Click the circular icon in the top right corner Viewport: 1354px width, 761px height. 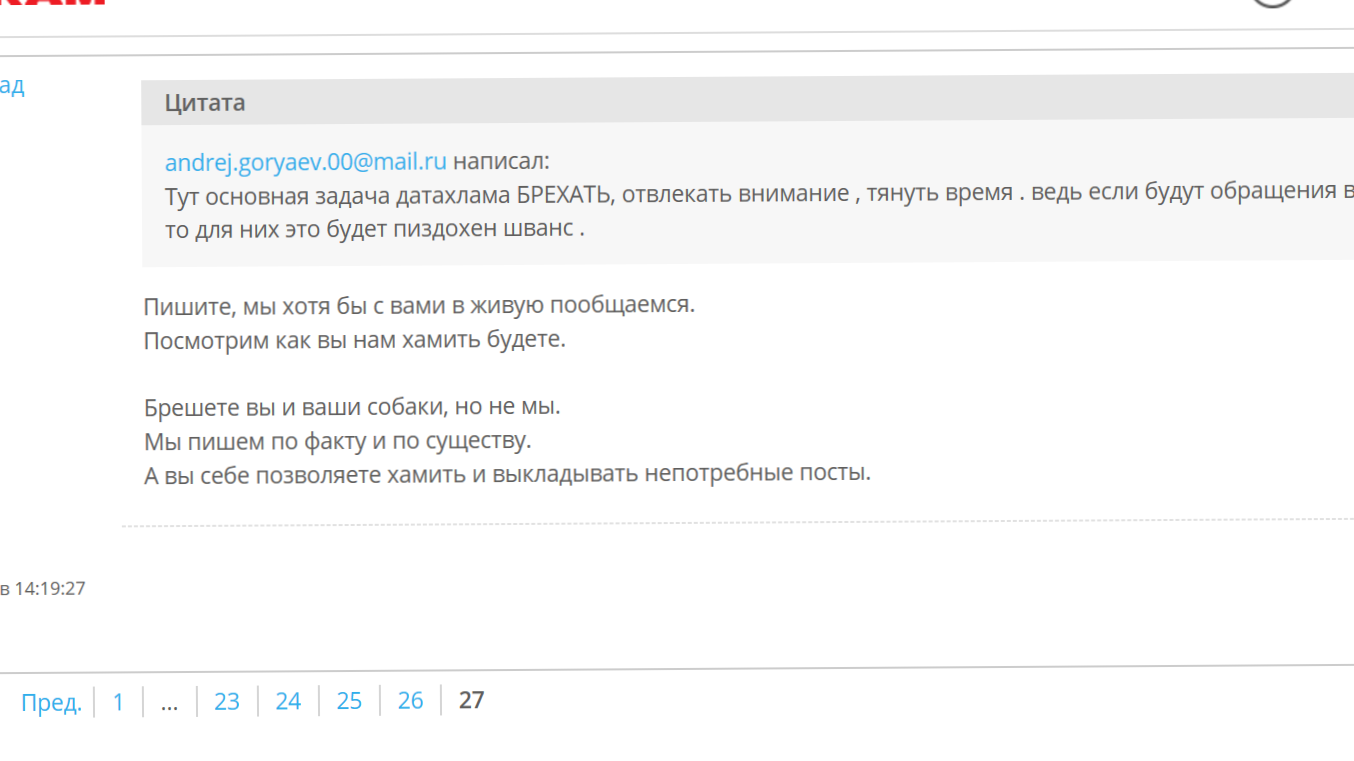coord(1273,3)
